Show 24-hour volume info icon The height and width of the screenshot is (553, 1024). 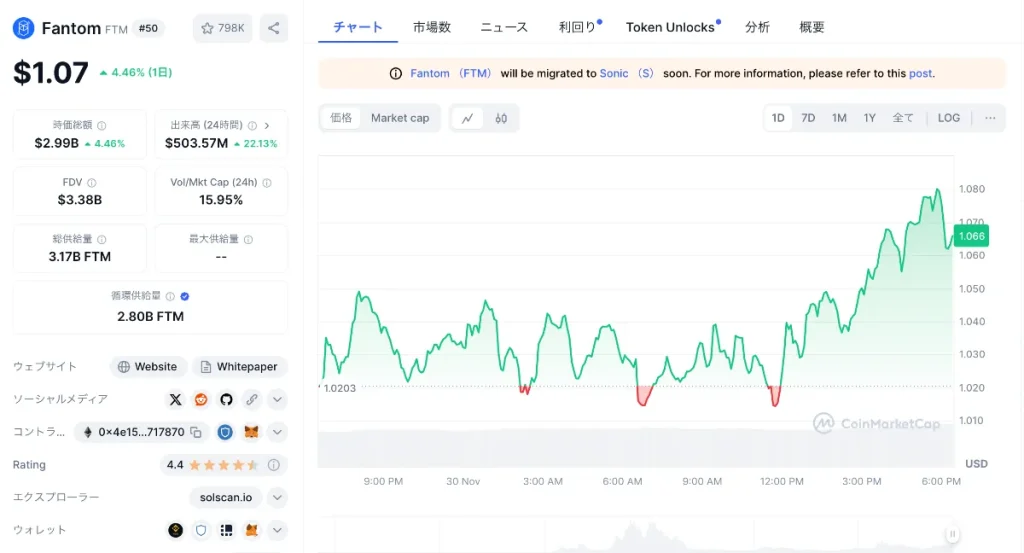(x=252, y=125)
